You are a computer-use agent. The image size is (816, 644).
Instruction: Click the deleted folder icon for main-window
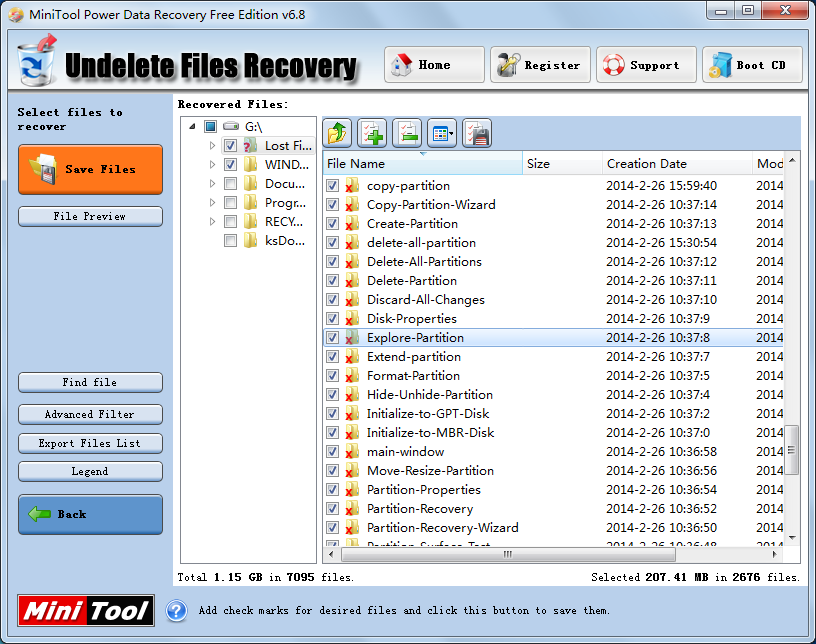352,452
